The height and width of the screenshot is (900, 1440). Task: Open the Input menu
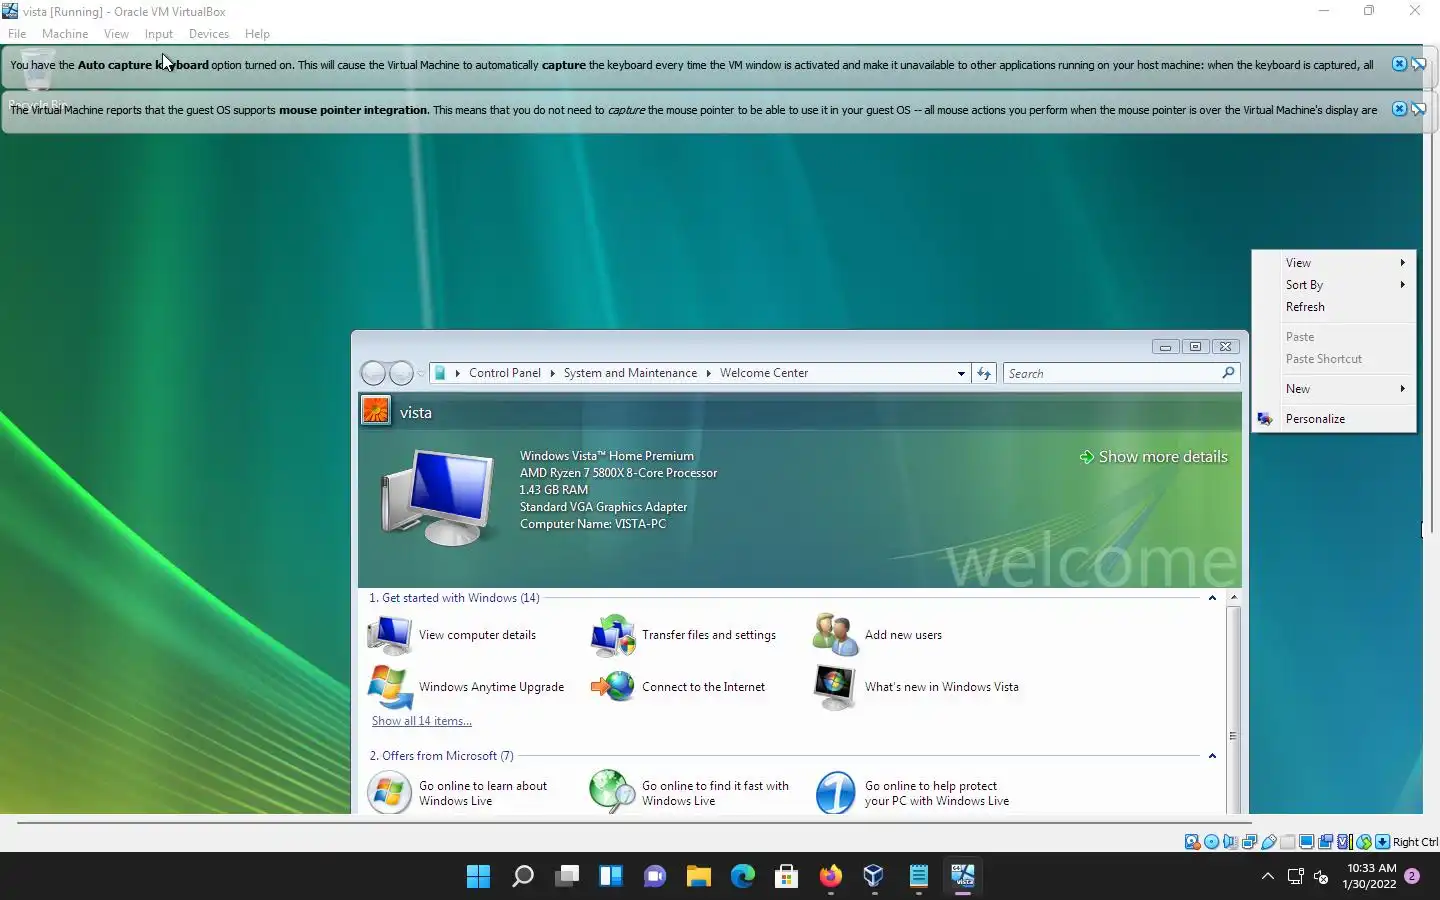click(x=158, y=33)
